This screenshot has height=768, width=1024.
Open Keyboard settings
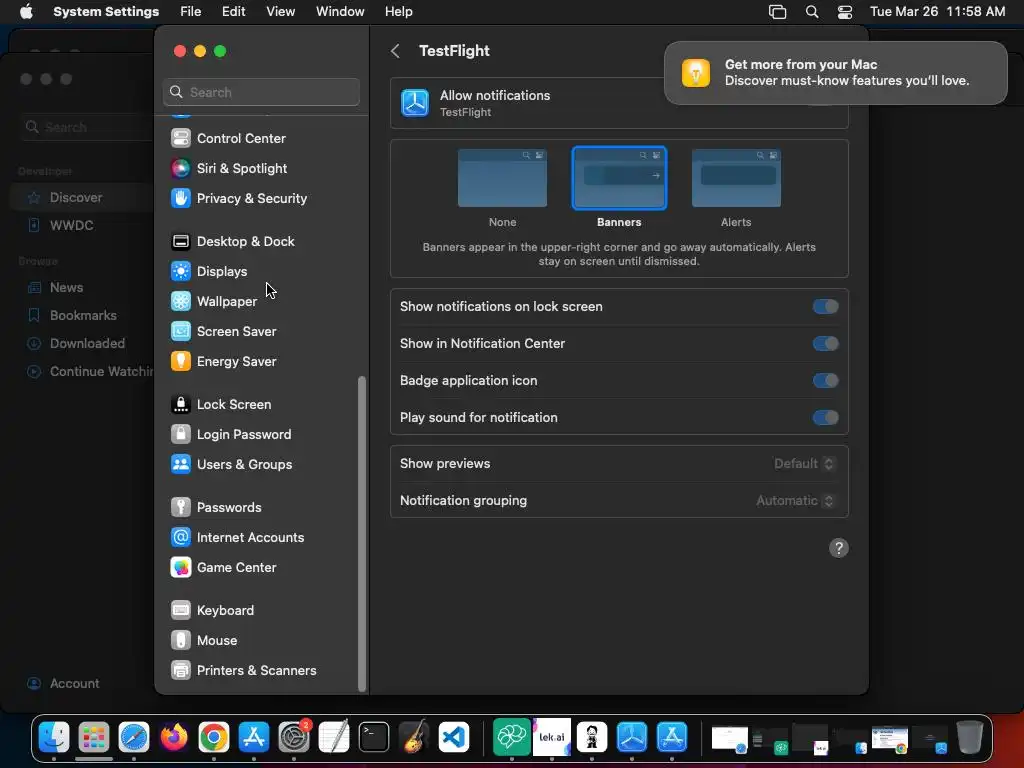click(x=212, y=611)
